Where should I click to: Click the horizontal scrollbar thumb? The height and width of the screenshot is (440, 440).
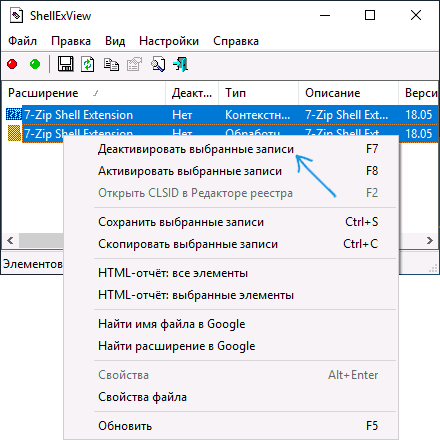[x=41, y=240]
